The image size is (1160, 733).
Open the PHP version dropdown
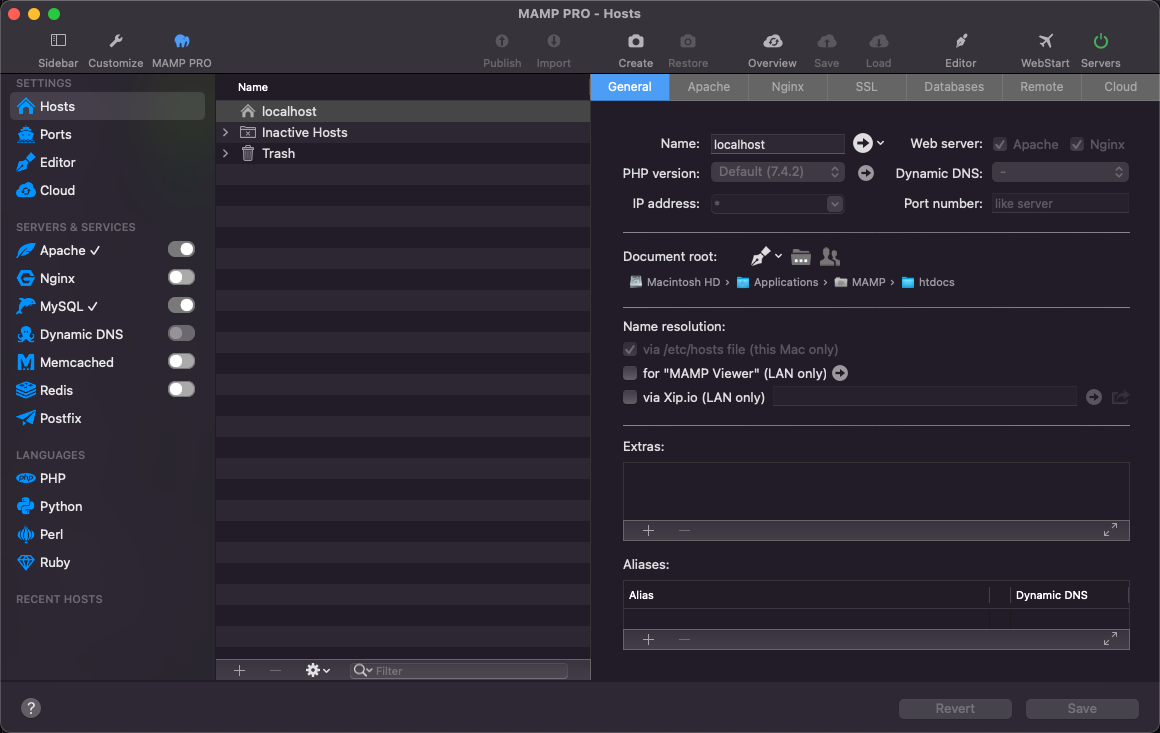click(778, 172)
